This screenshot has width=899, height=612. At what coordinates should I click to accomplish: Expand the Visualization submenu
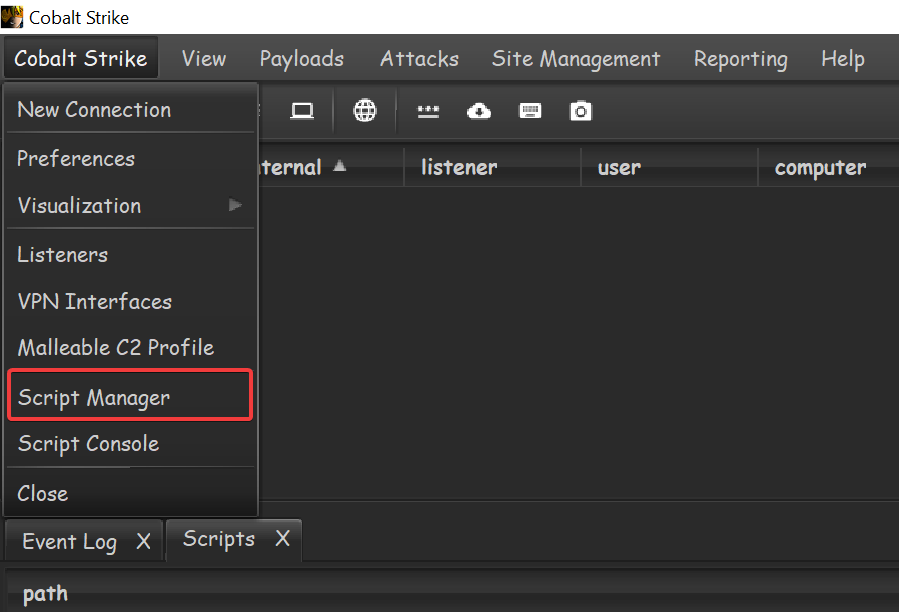[131, 205]
